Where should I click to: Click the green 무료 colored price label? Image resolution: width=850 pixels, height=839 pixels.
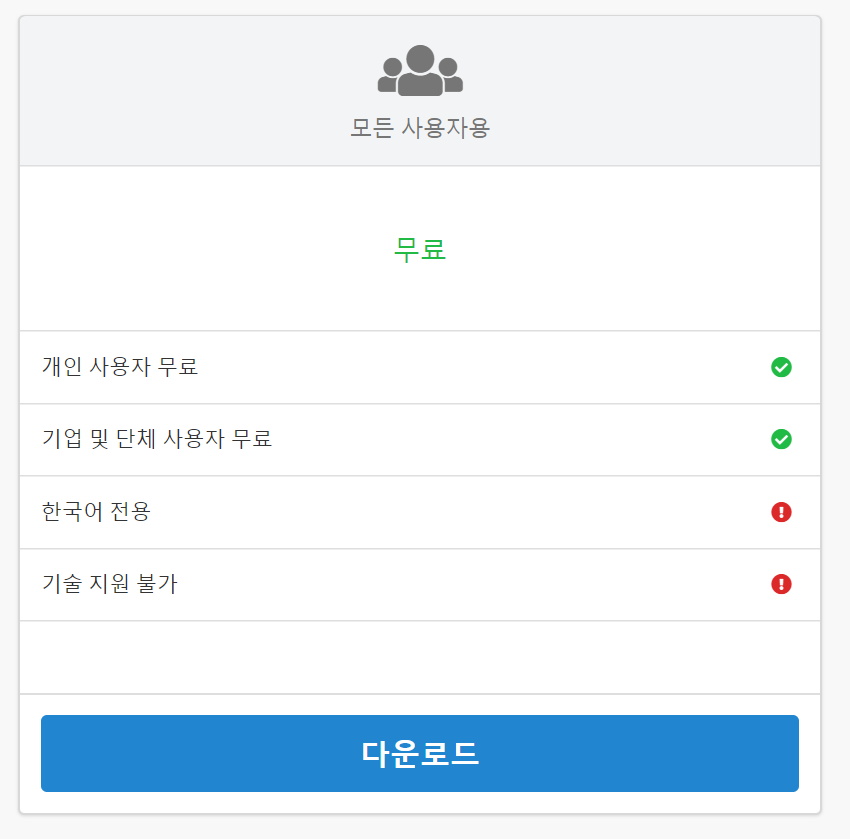coord(418,249)
